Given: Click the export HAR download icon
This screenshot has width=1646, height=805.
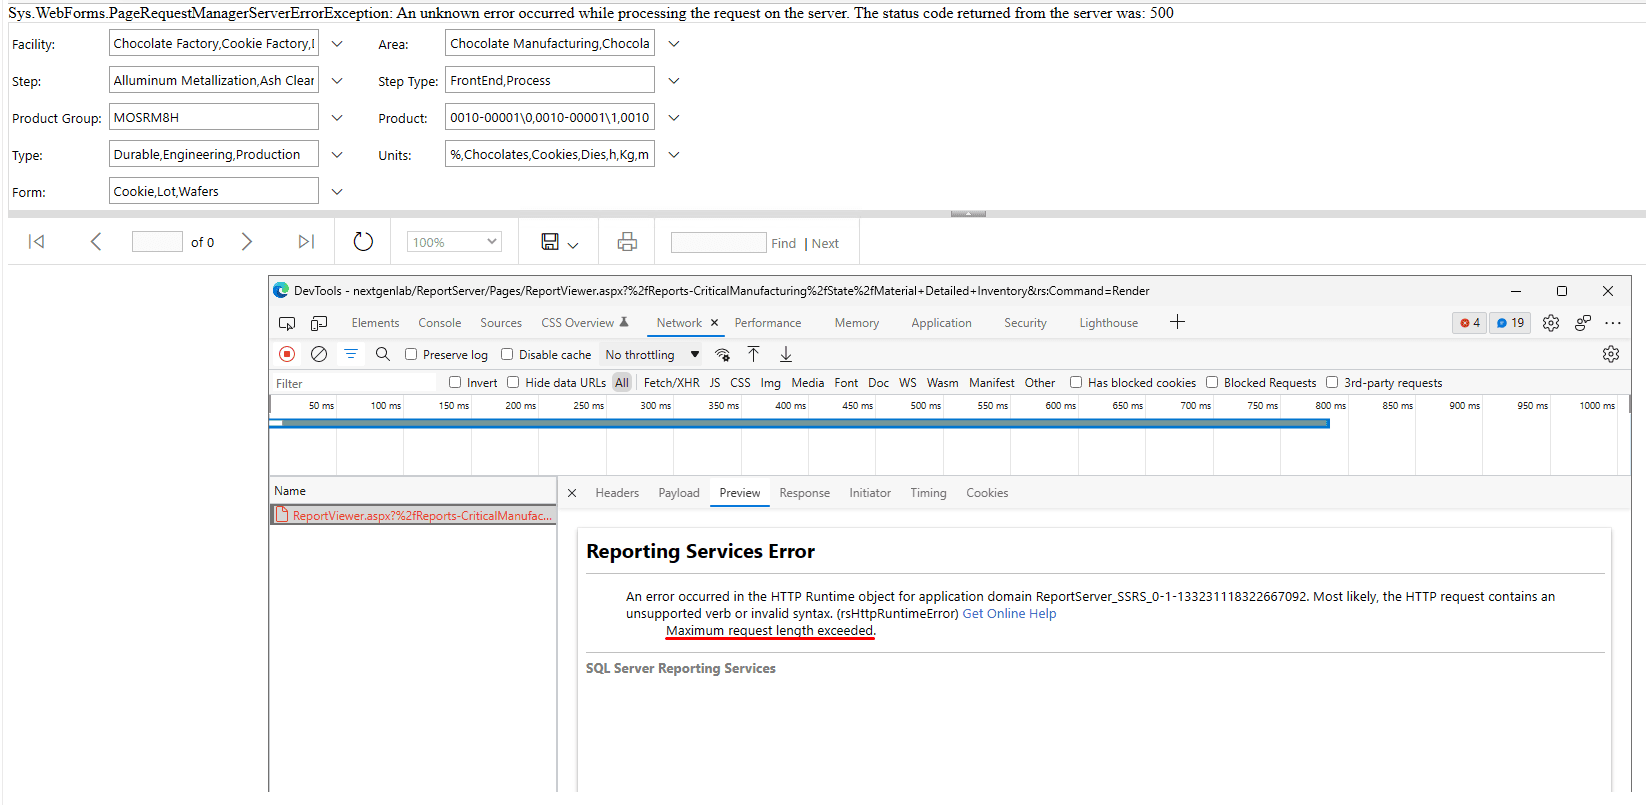Looking at the screenshot, I should [786, 354].
